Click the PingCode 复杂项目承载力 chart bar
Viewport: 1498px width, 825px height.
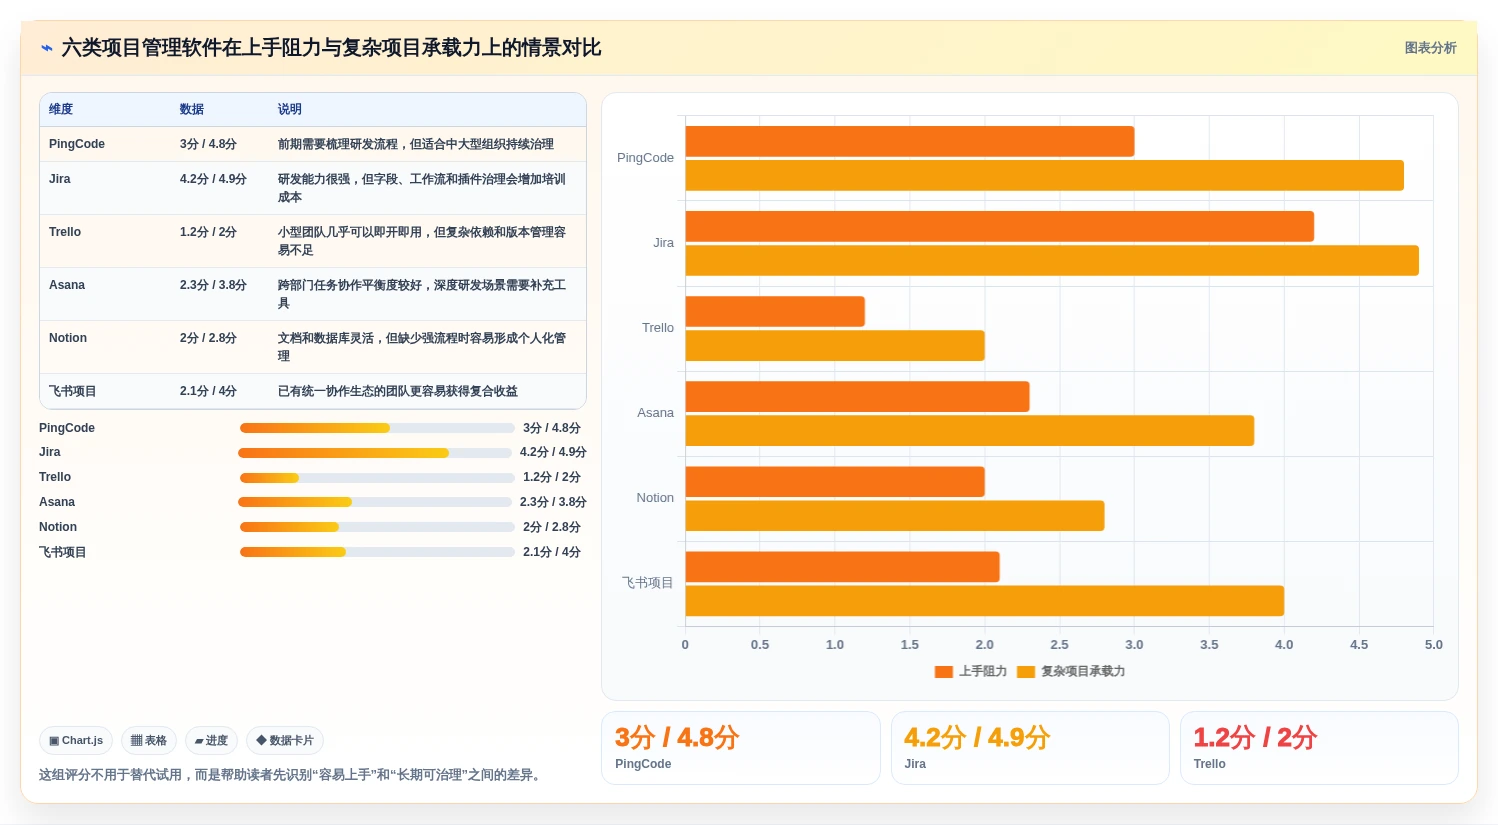pos(1045,176)
